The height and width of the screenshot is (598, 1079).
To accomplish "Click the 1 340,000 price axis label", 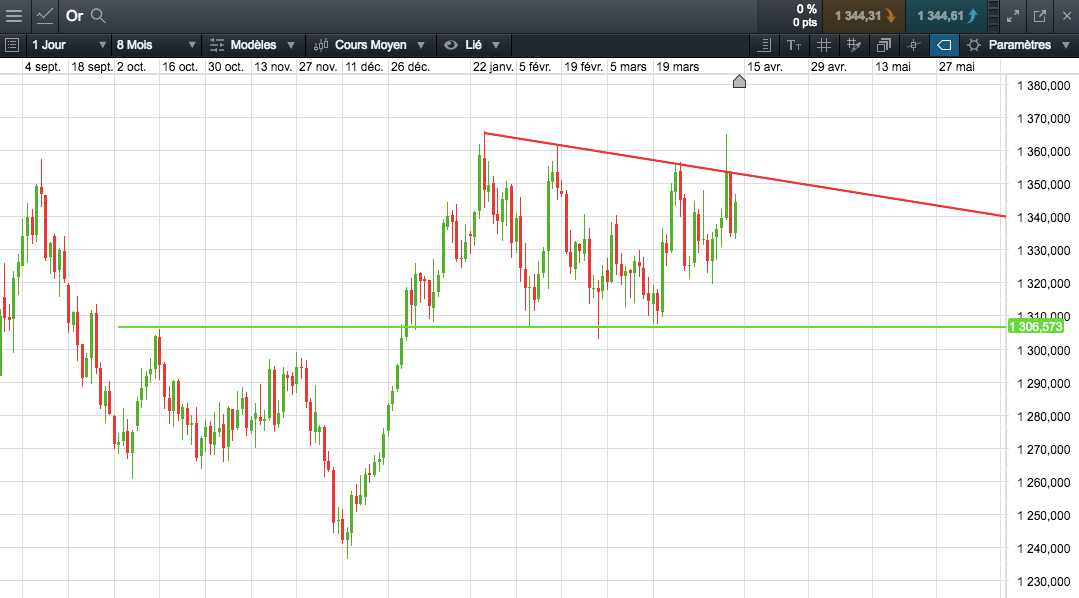I will (x=1043, y=217).
